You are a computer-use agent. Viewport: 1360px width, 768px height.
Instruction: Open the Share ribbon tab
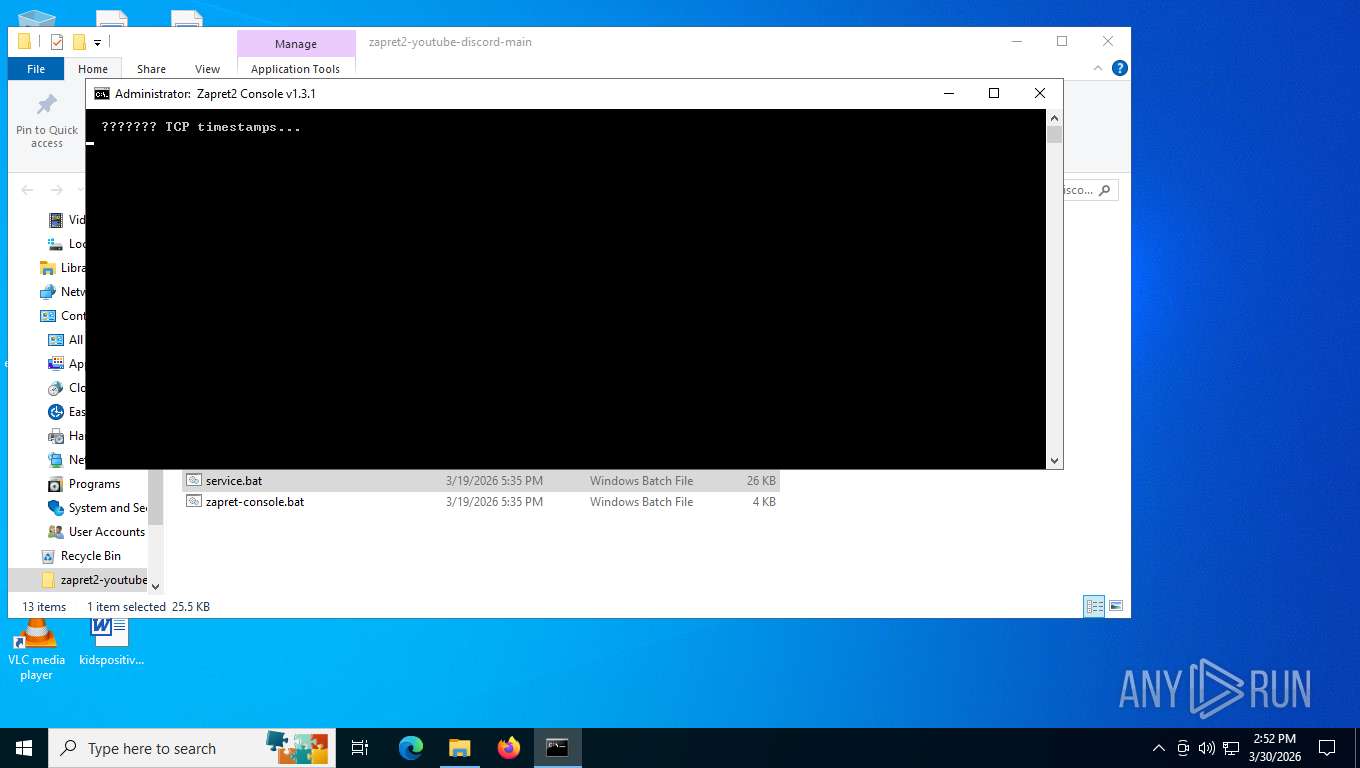pos(151,69)
